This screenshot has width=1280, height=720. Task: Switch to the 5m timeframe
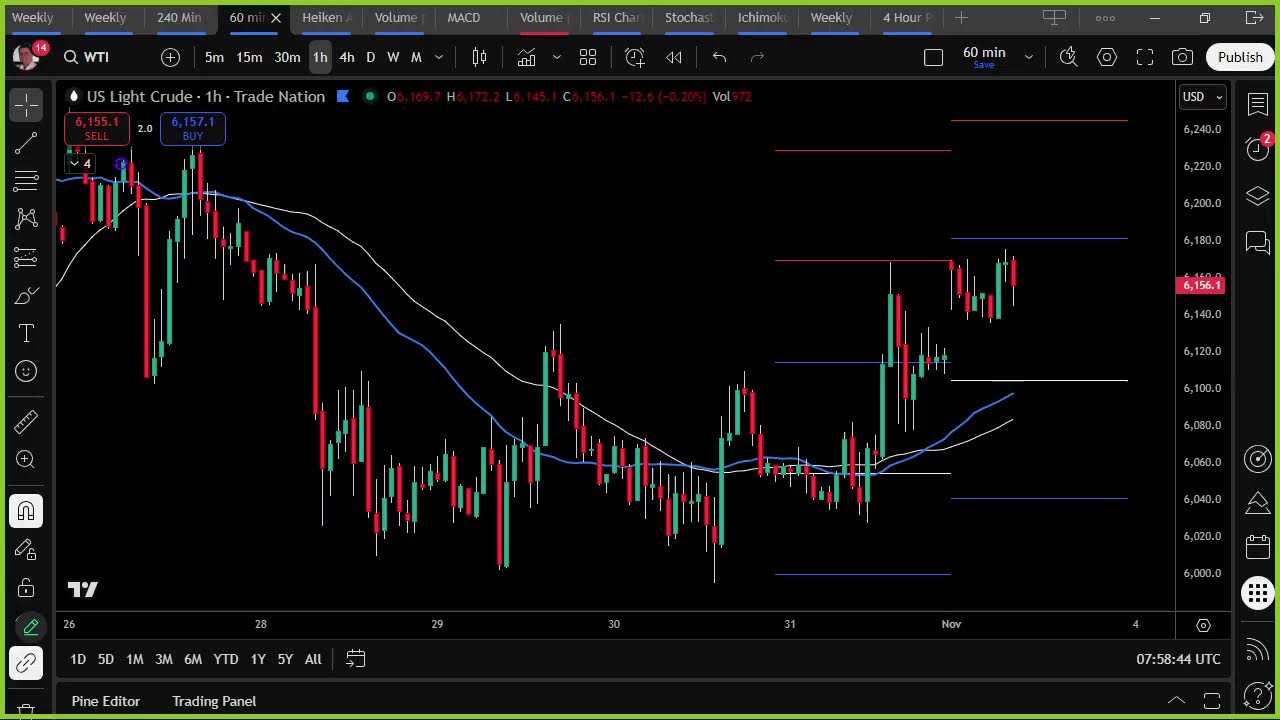point(214,57)
